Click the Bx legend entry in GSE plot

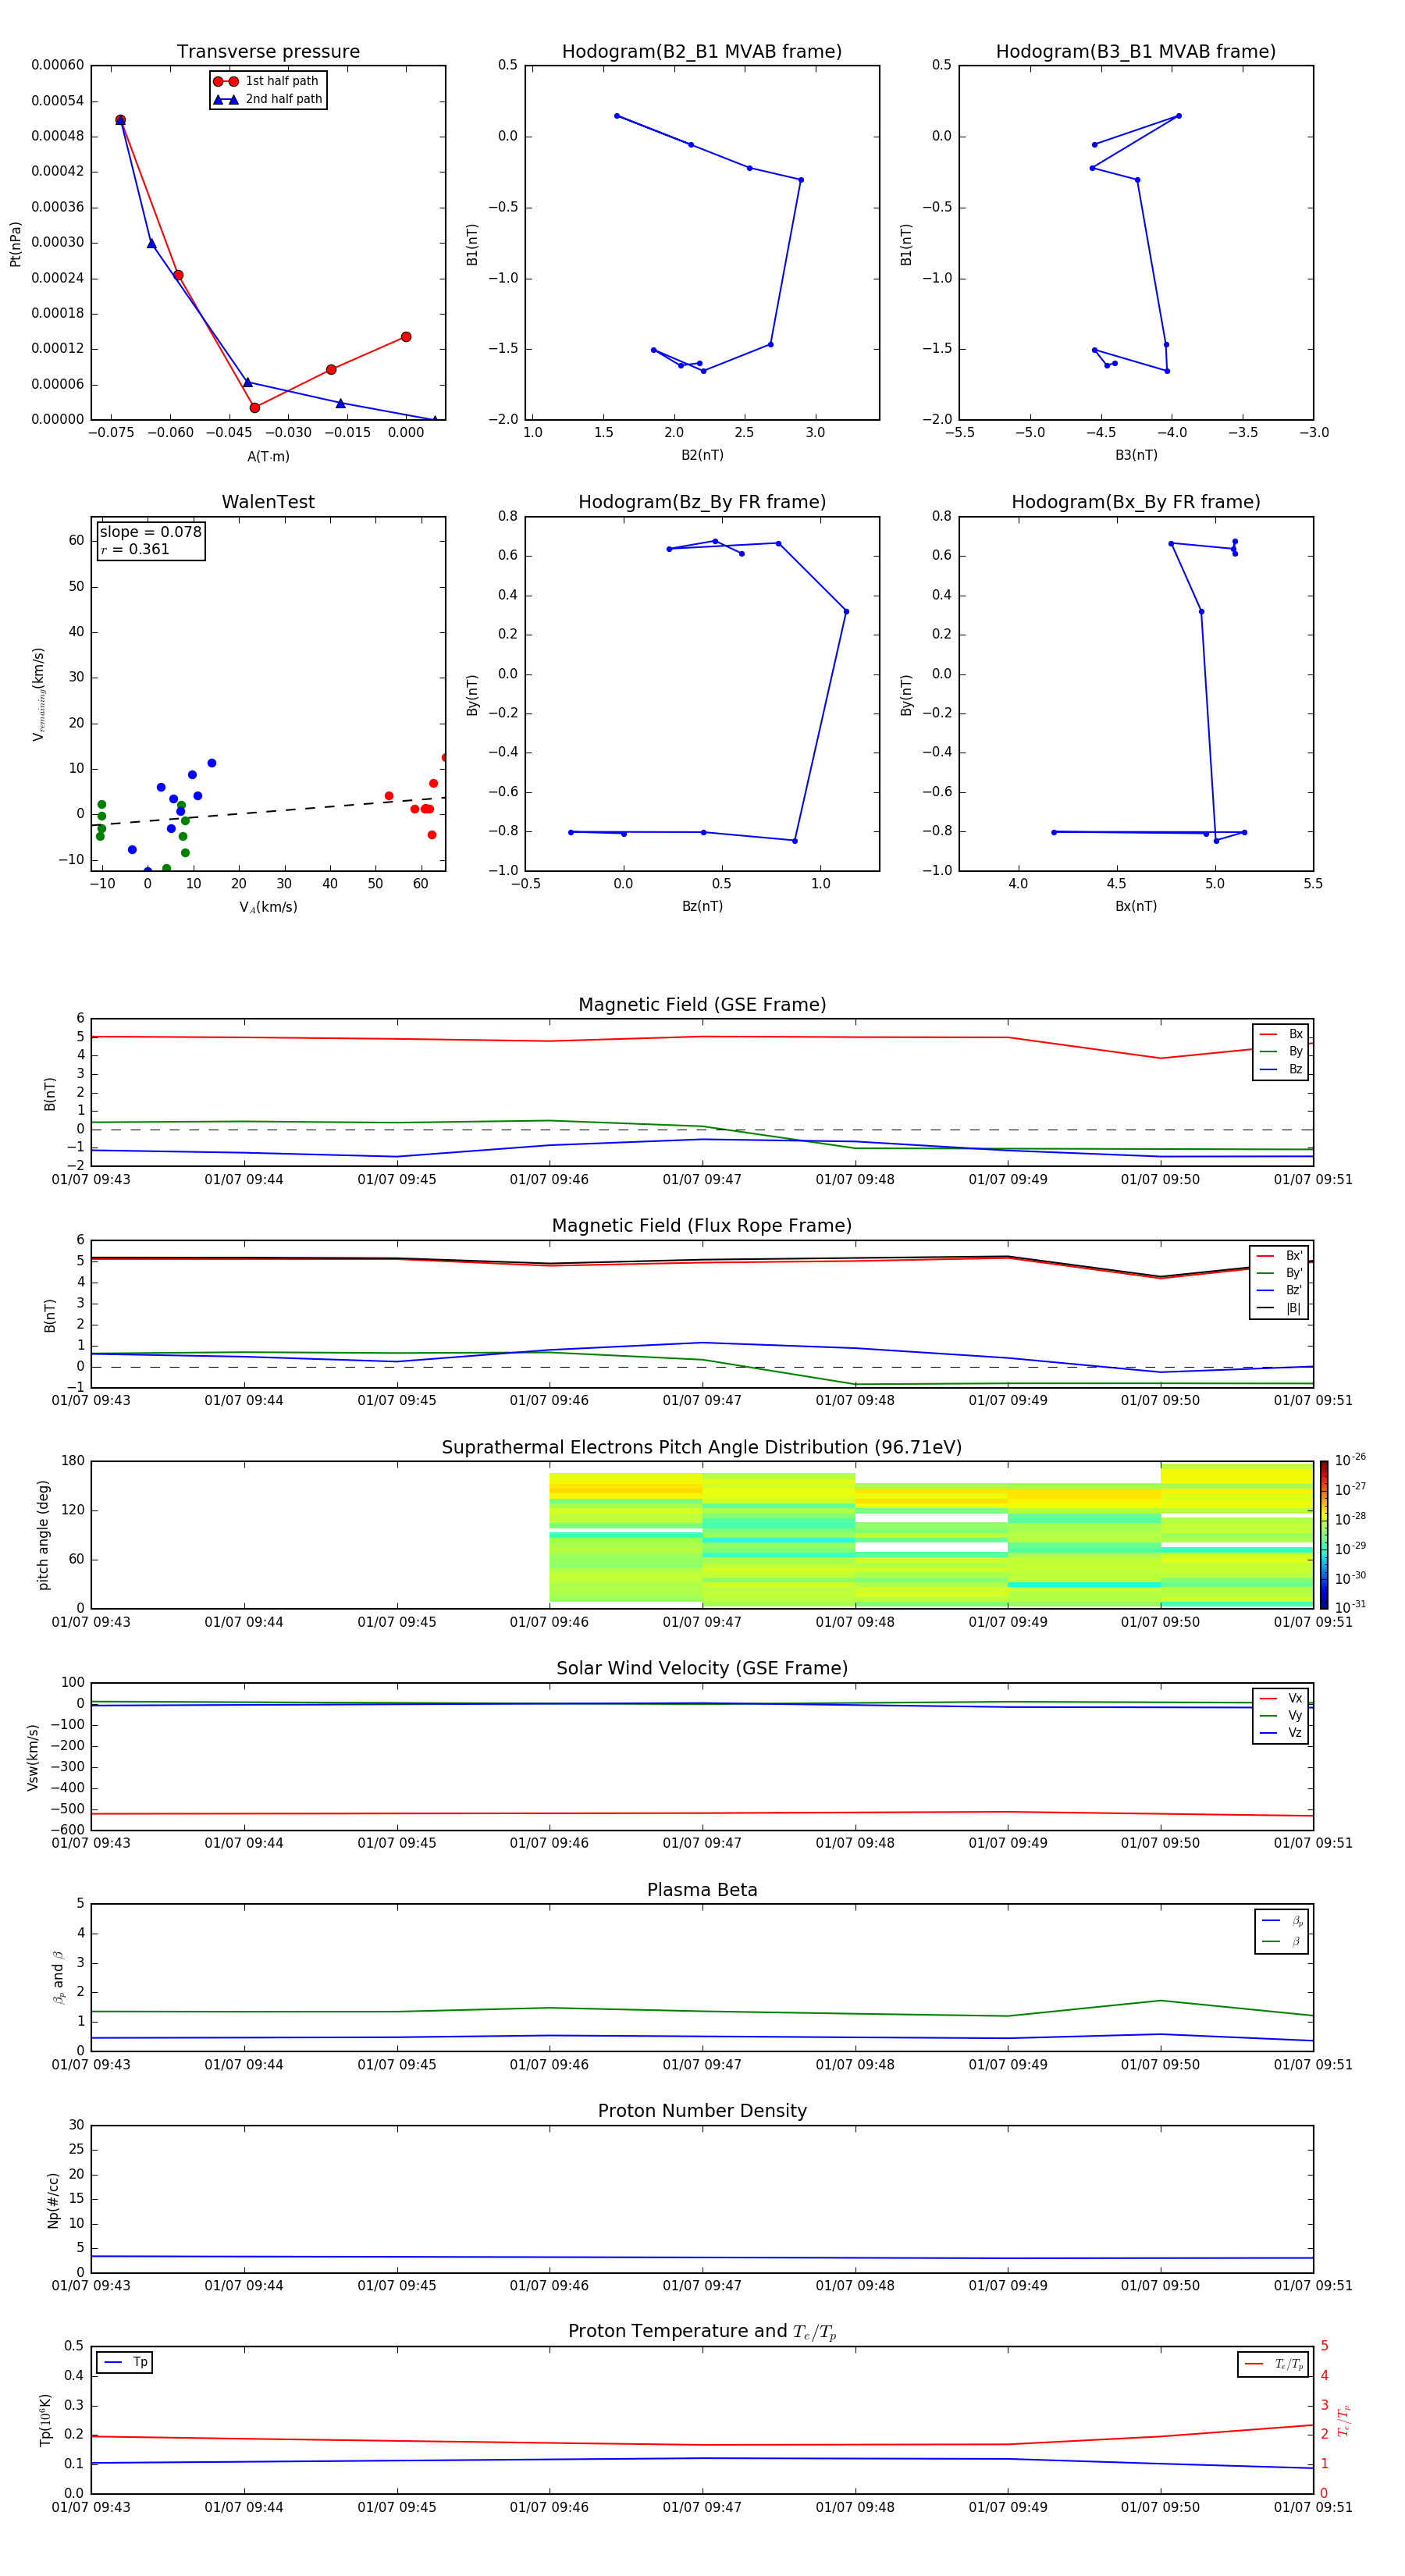(x=1281, y=1034)
